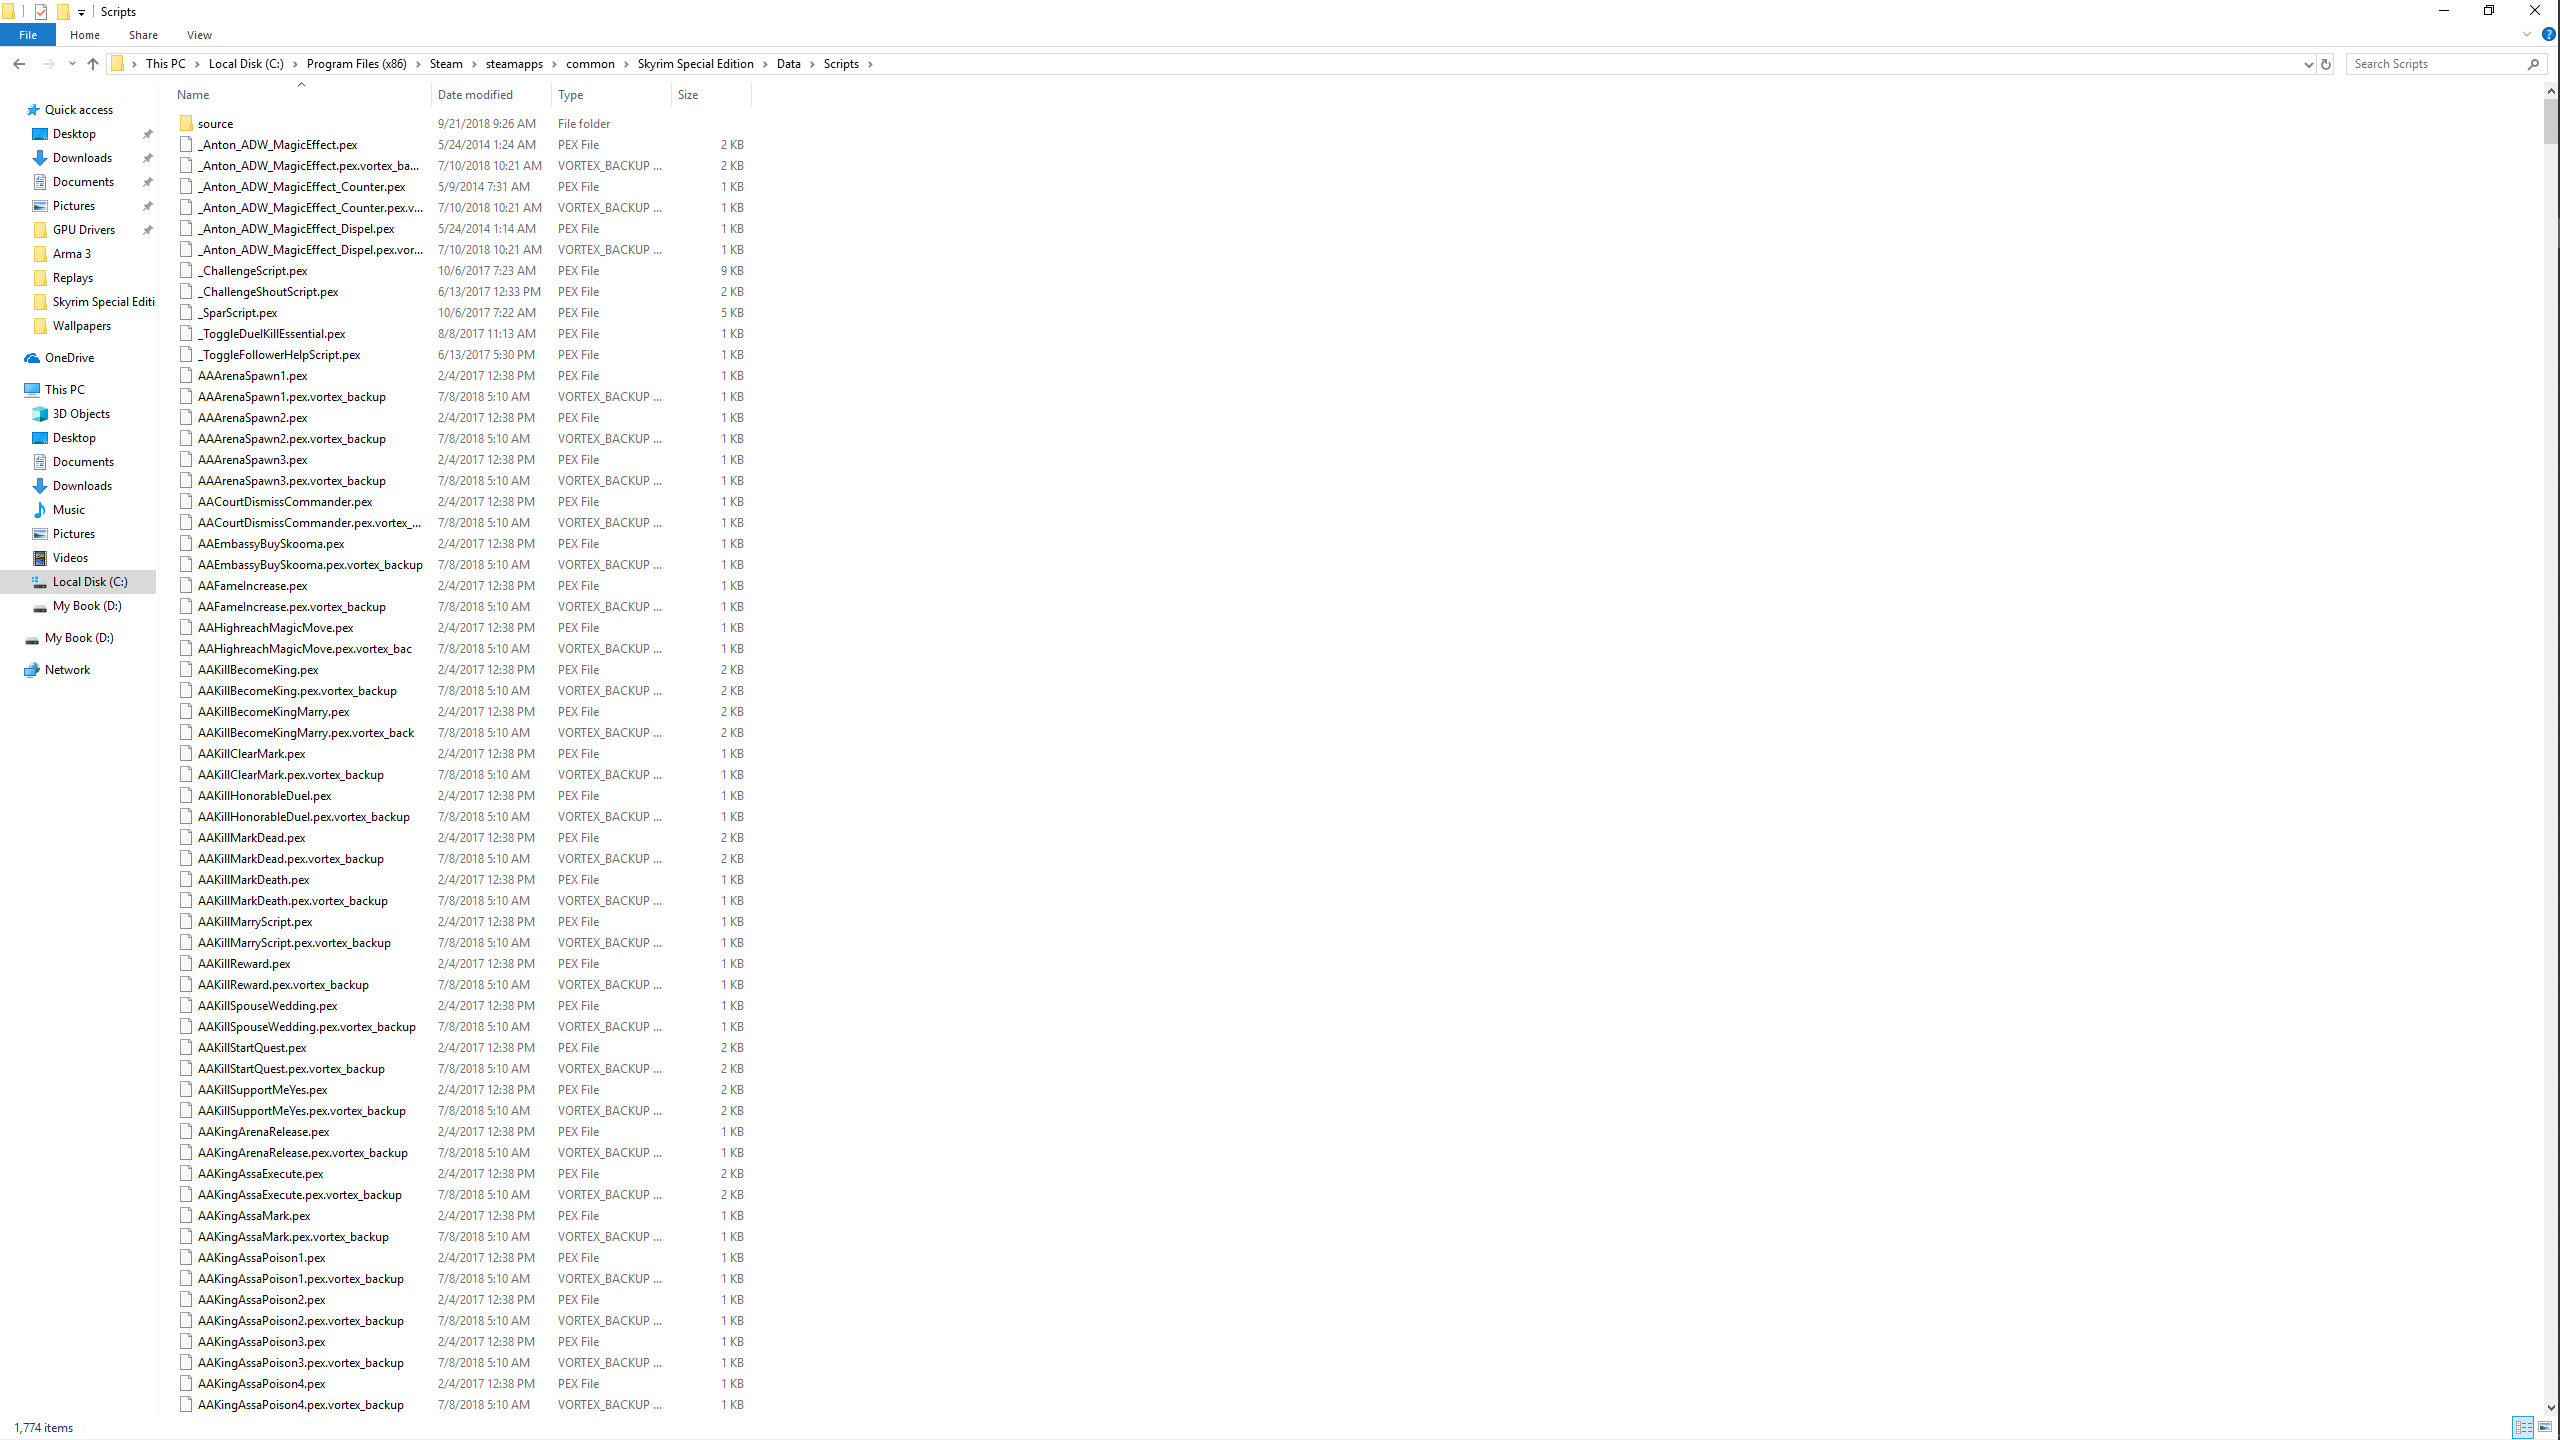Image resolution: width=2560 pixels, height=1440 pixels.
Task: Expand the ribbon with chevron
Action: pos(2527,34)
